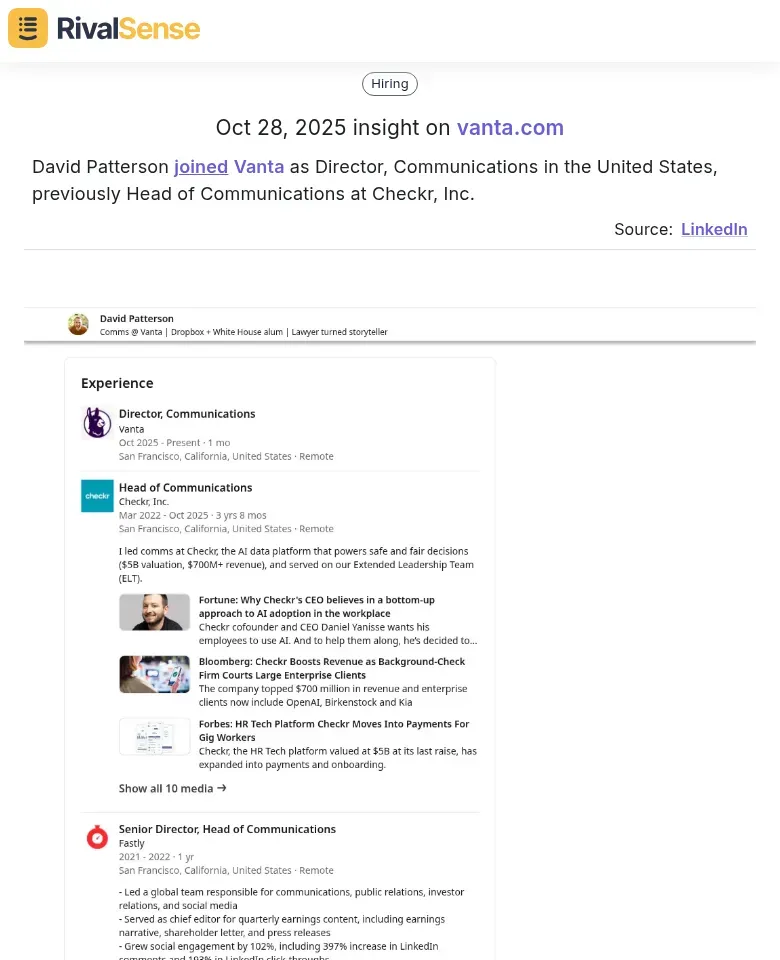This screenshot has height=960, width=780.
Task: Click the Fortune article headline
Action: click(316, 606)
